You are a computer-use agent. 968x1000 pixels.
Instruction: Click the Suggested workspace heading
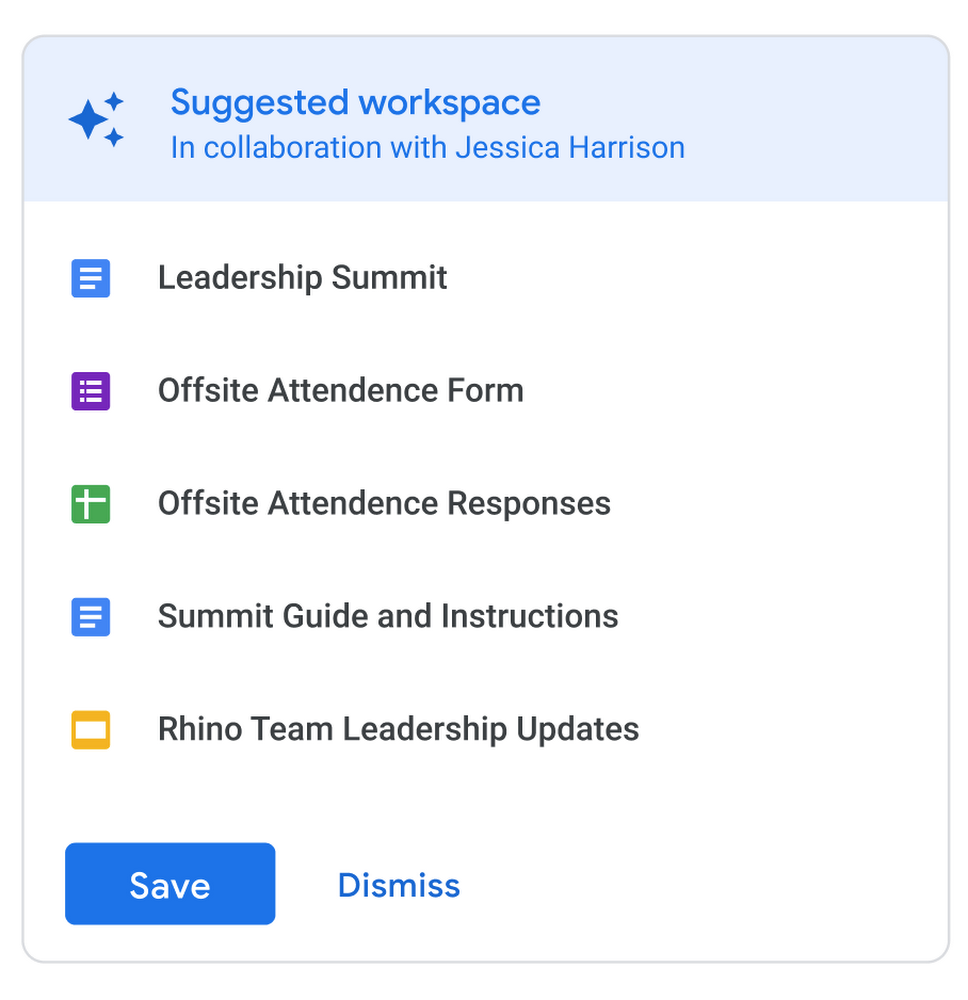tap(355, 102)
